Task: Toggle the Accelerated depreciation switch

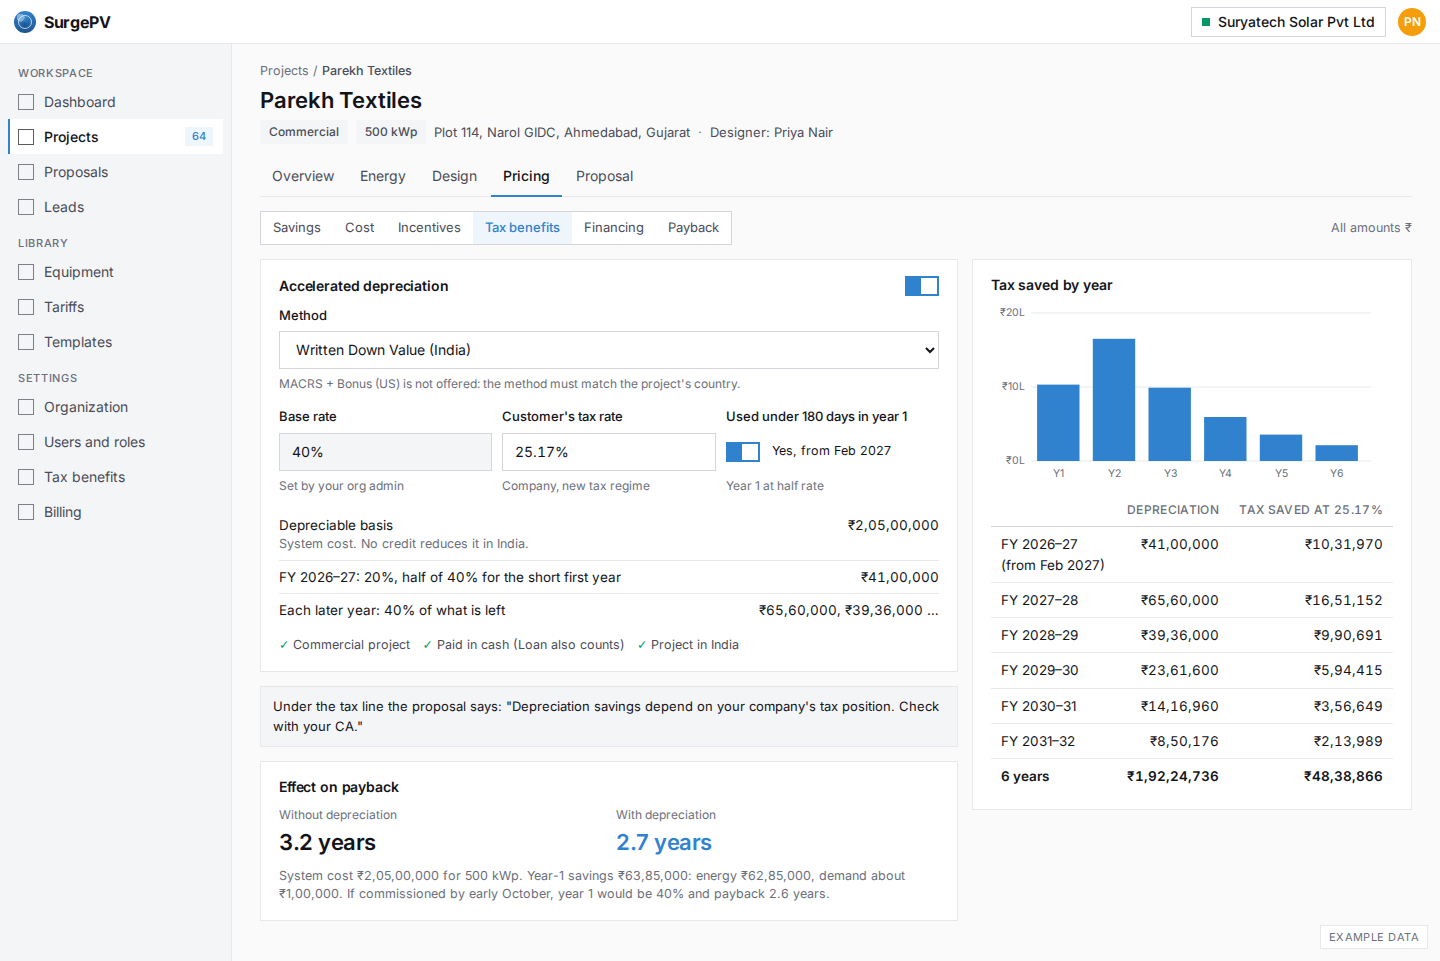Action: (922, 286)
